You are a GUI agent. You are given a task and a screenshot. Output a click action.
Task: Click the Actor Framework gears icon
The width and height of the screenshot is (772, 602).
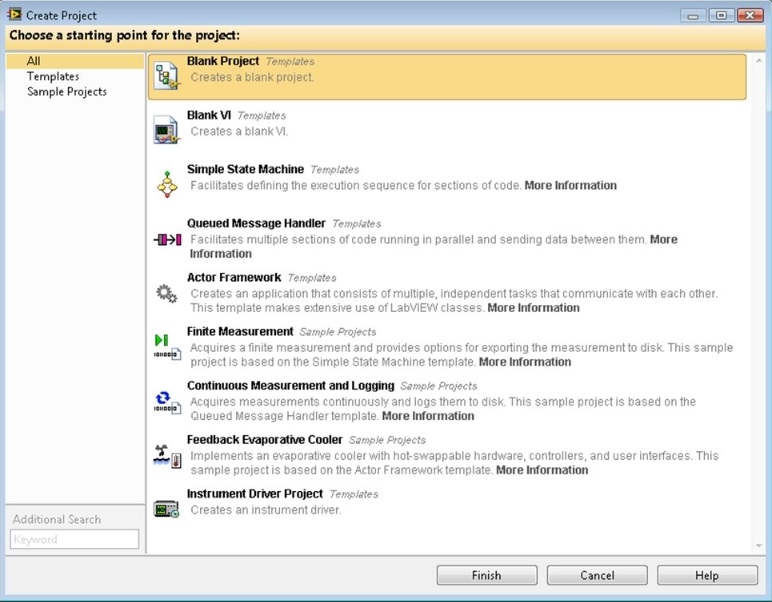(x=166, y=293)
